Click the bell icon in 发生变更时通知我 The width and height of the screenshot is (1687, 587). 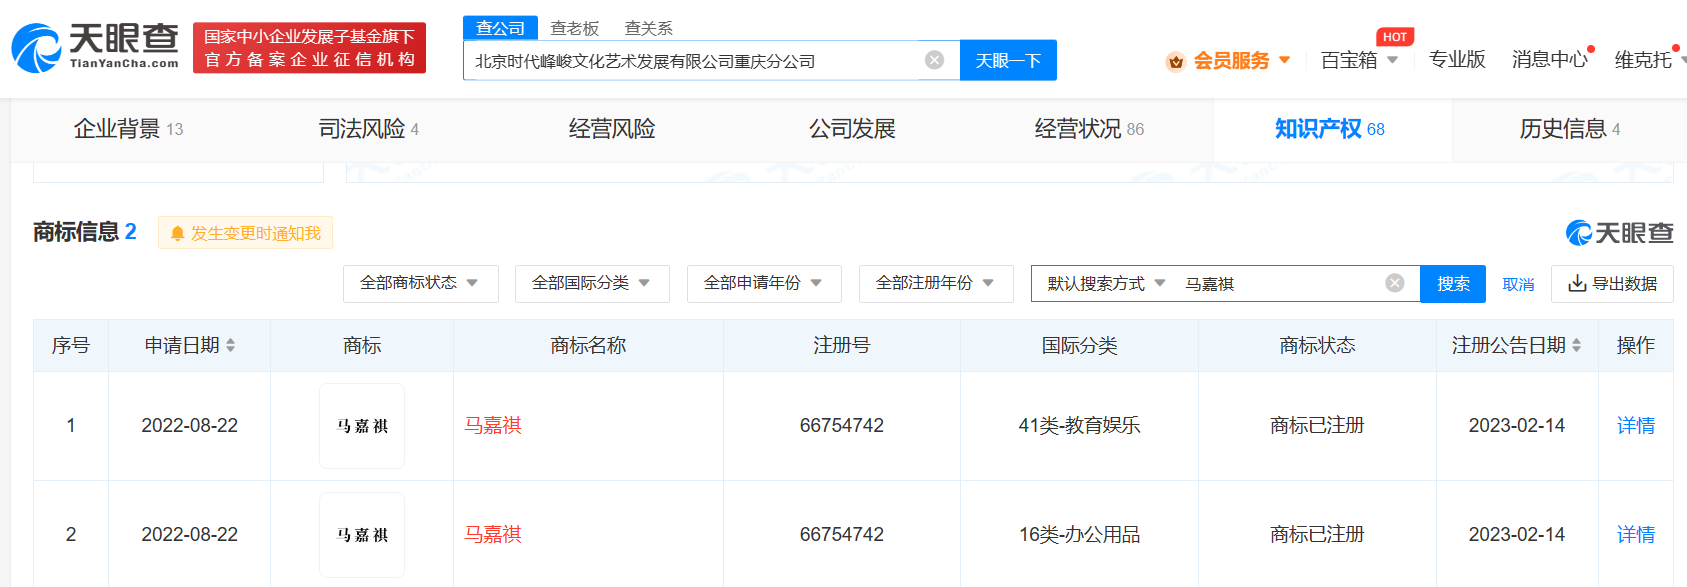pos(177,233)
